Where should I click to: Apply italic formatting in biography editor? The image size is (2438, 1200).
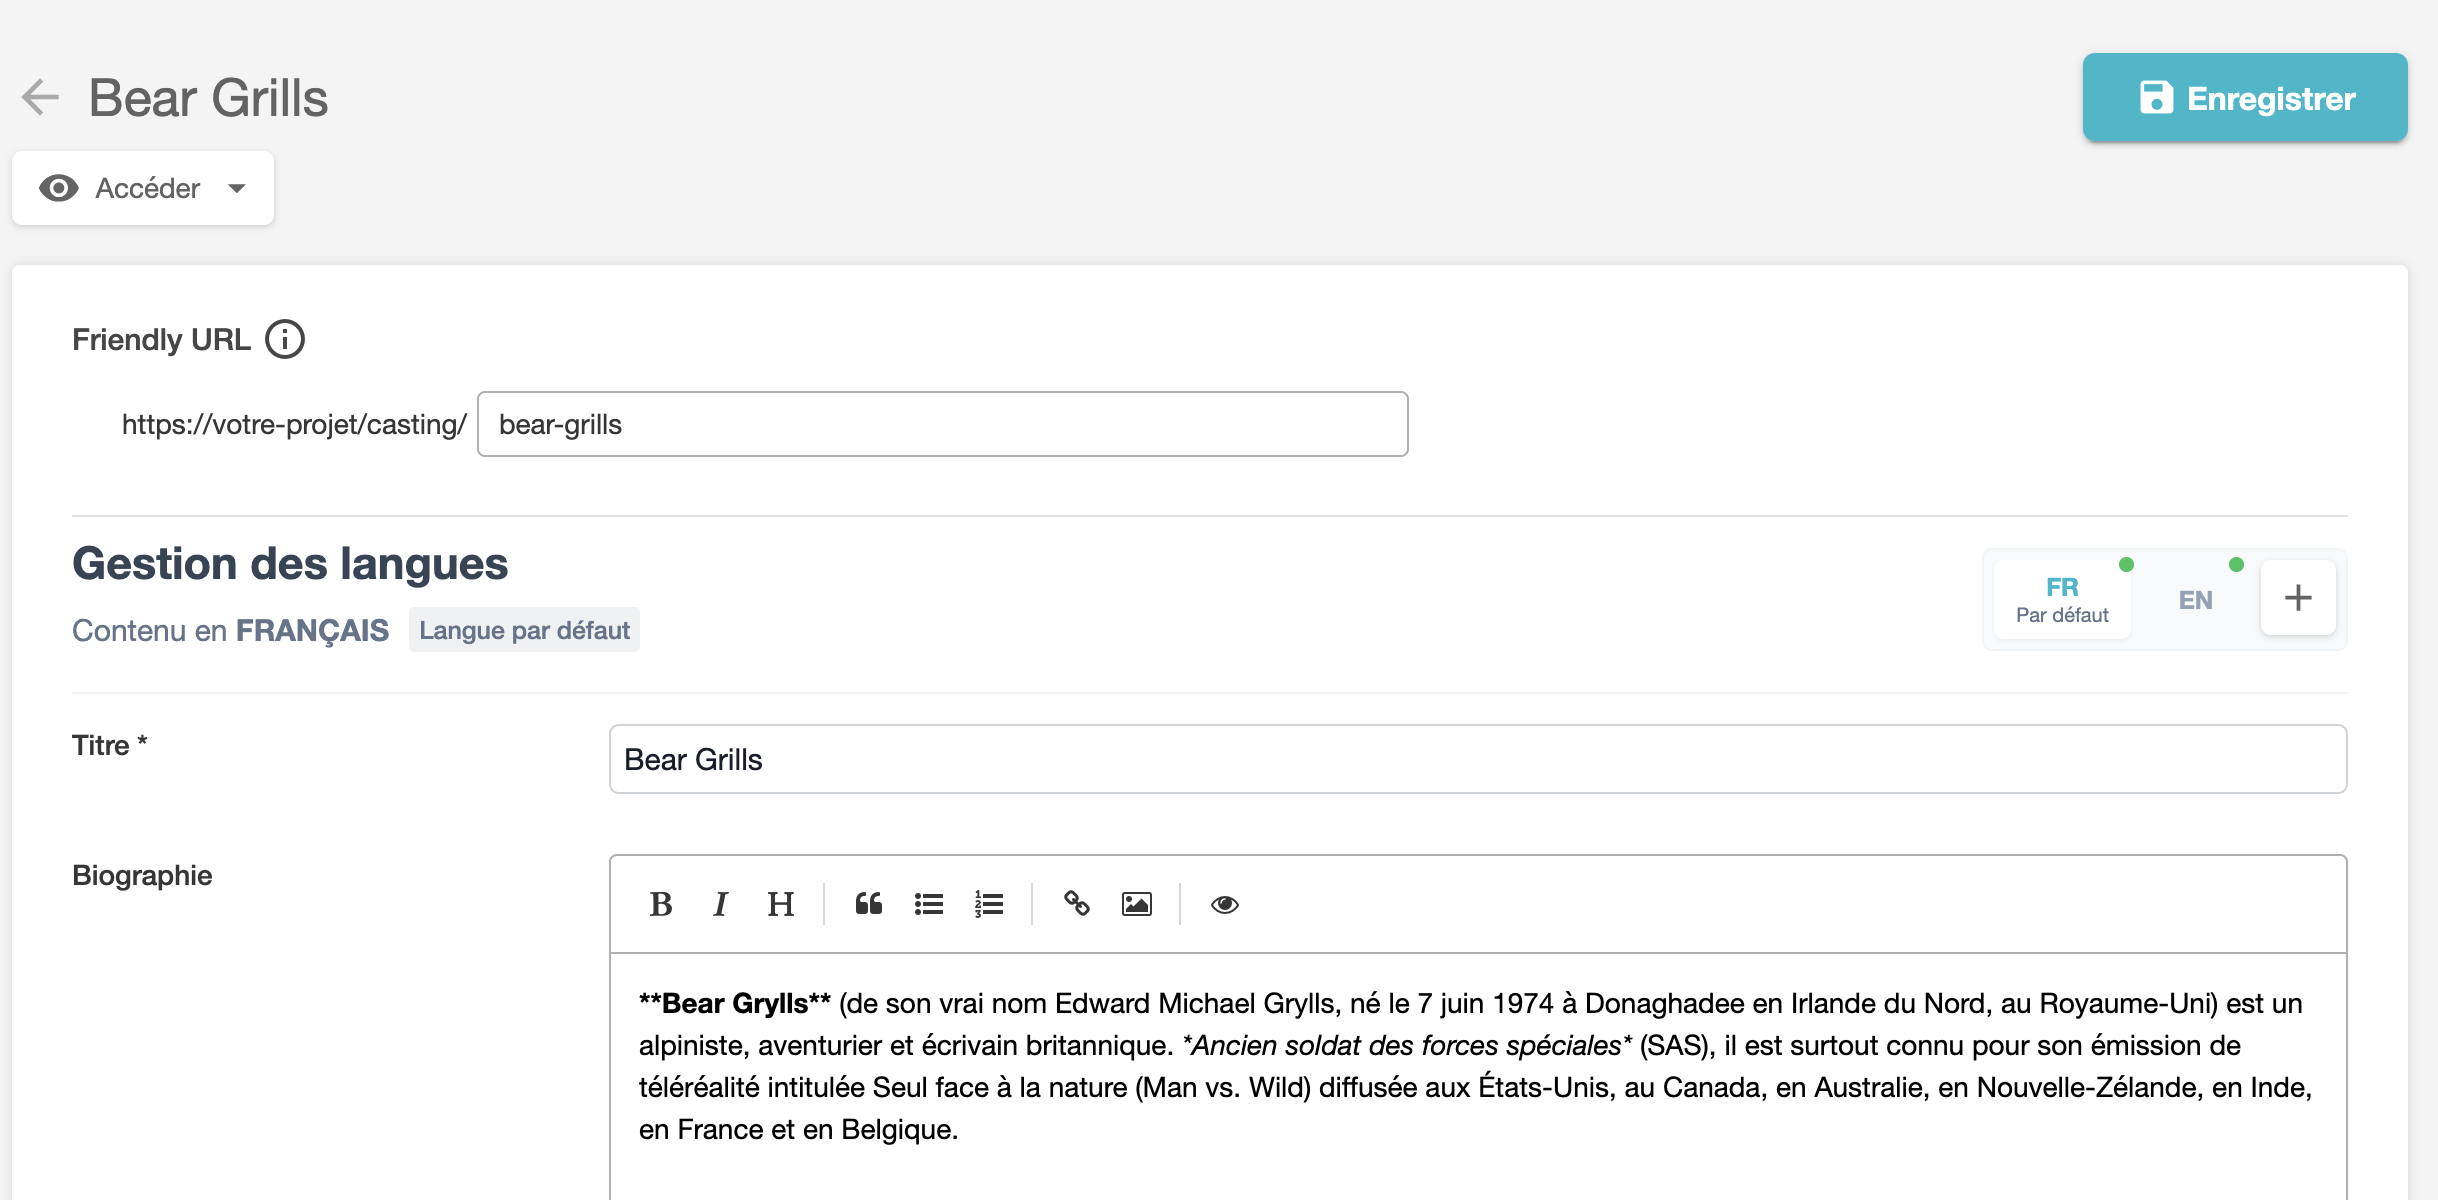(720, 904)
